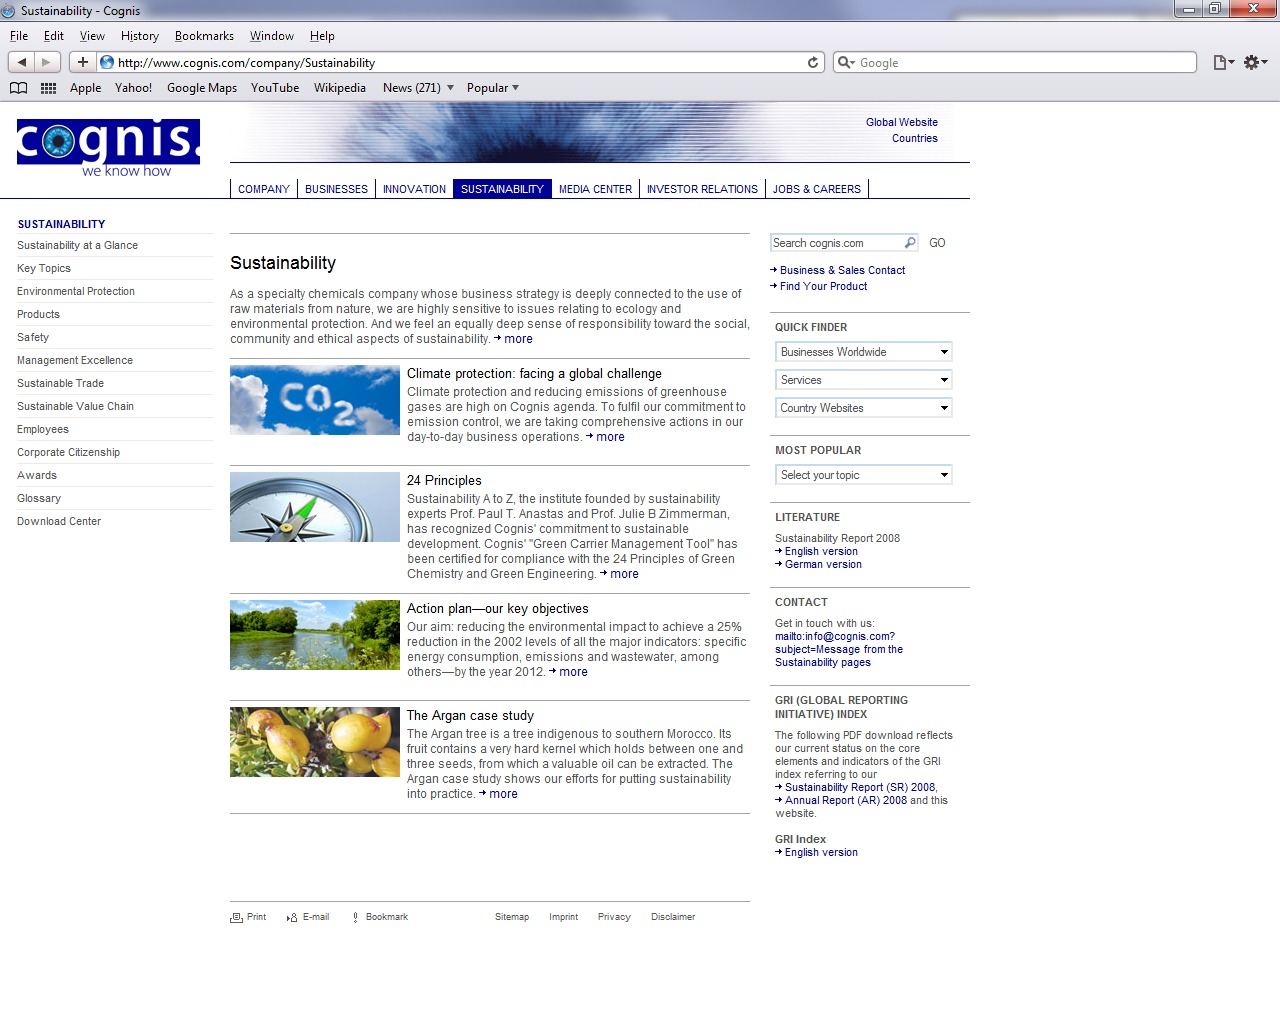1280x1024 pixels.
Task: Click the magnifier icon in cognis search
Action: point(910,243)
